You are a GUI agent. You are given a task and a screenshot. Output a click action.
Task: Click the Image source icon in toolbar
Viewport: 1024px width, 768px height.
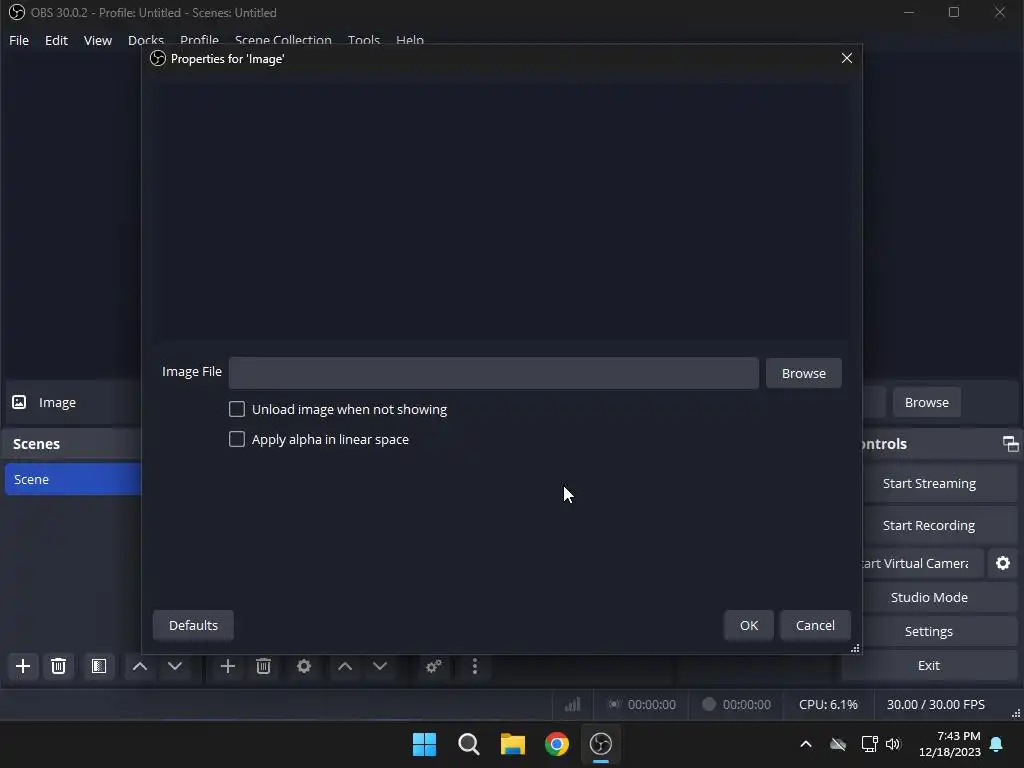coord(20,402)
